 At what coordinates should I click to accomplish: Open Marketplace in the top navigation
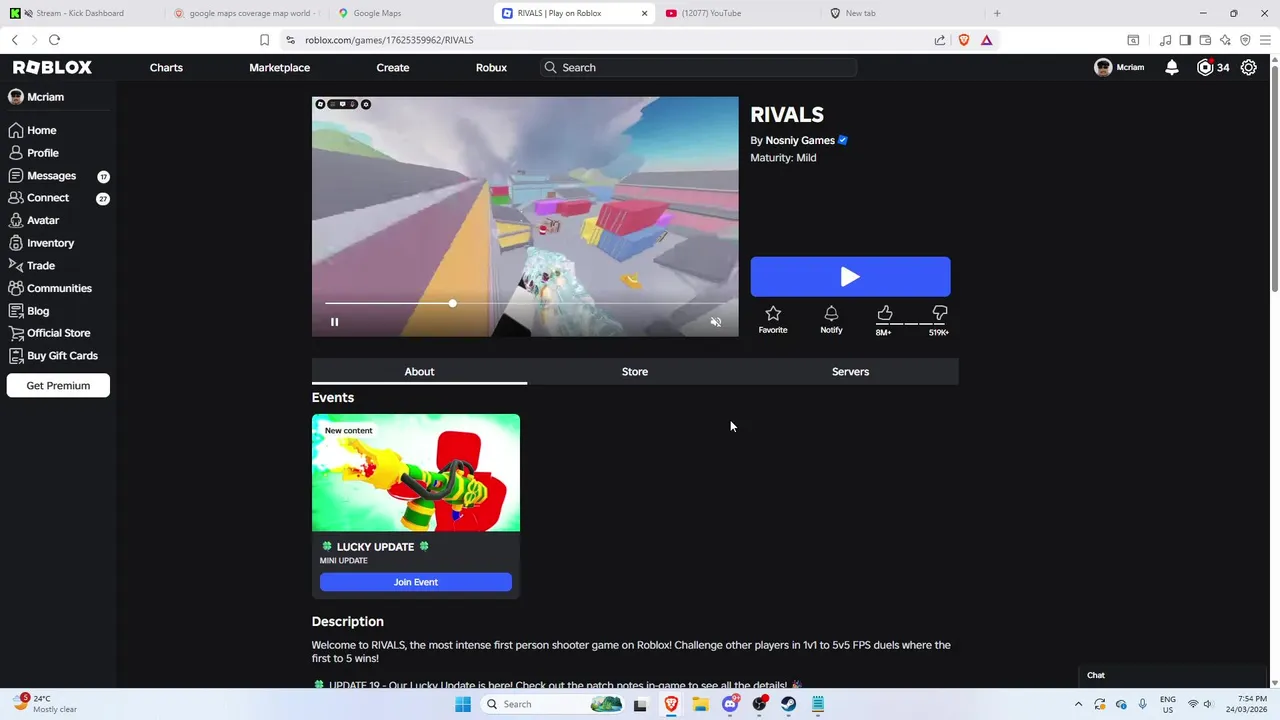[279, 67]
